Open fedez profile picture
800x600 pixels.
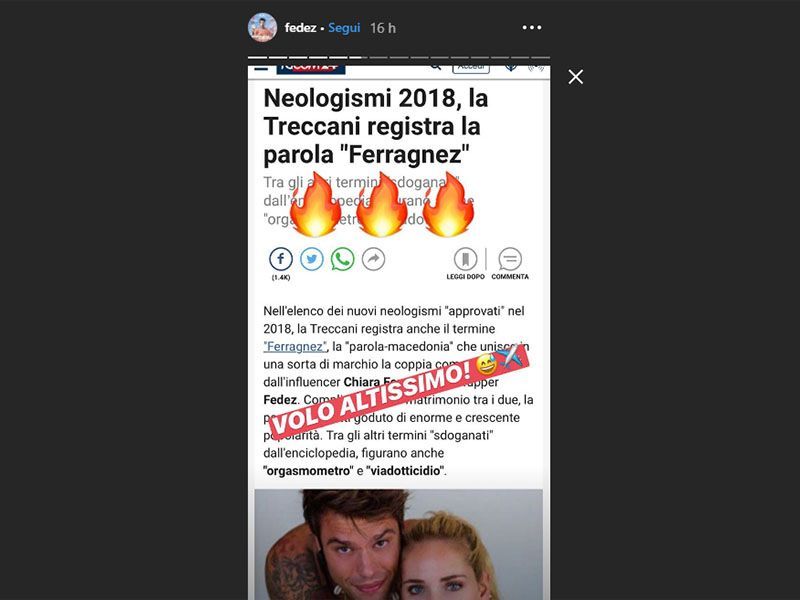point(262,28)
